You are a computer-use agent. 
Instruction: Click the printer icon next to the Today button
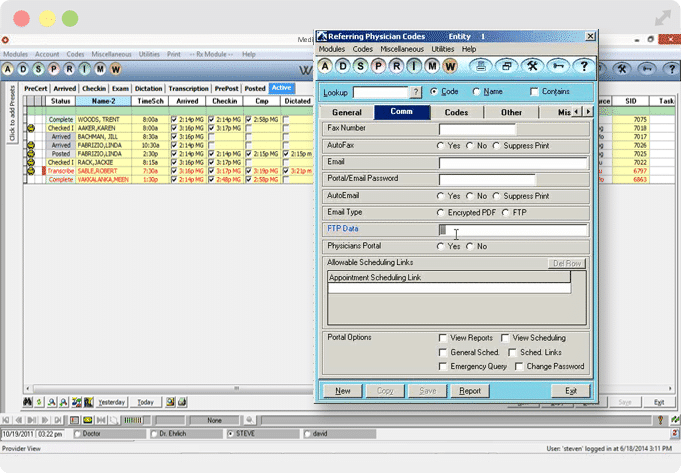(182, 402)
